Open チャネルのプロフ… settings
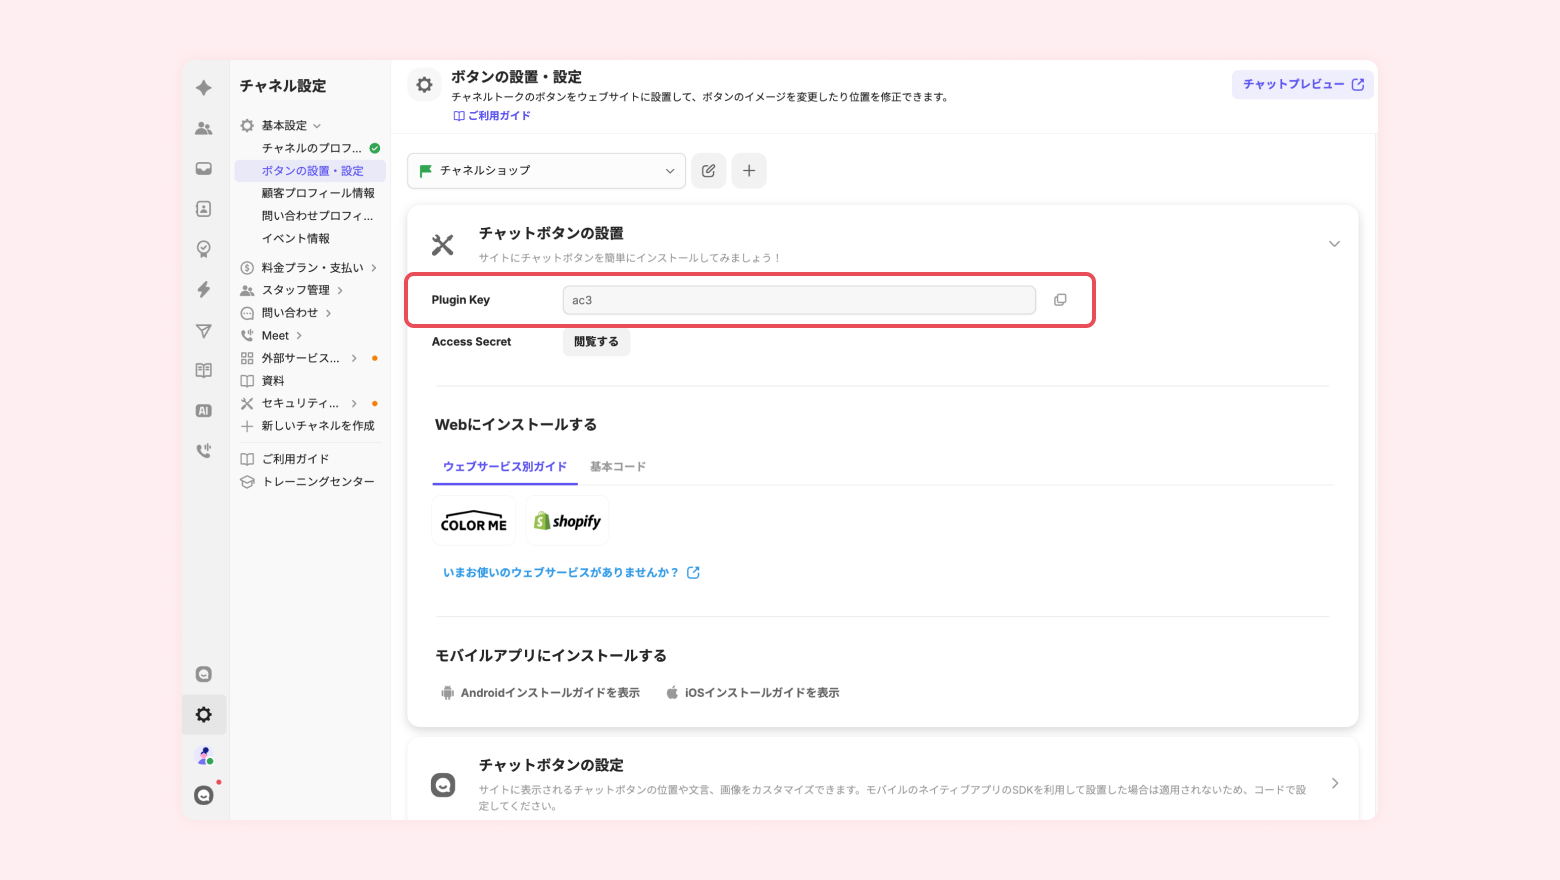 tap(311, 148)
